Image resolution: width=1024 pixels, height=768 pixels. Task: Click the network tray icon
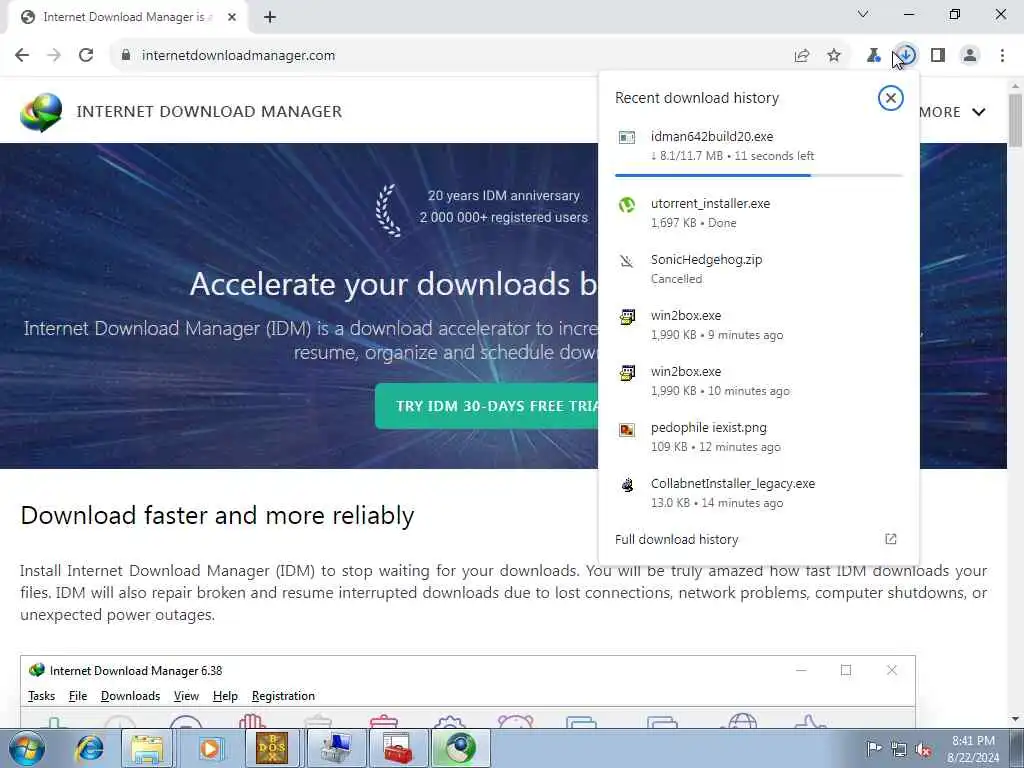click(899, 750)
